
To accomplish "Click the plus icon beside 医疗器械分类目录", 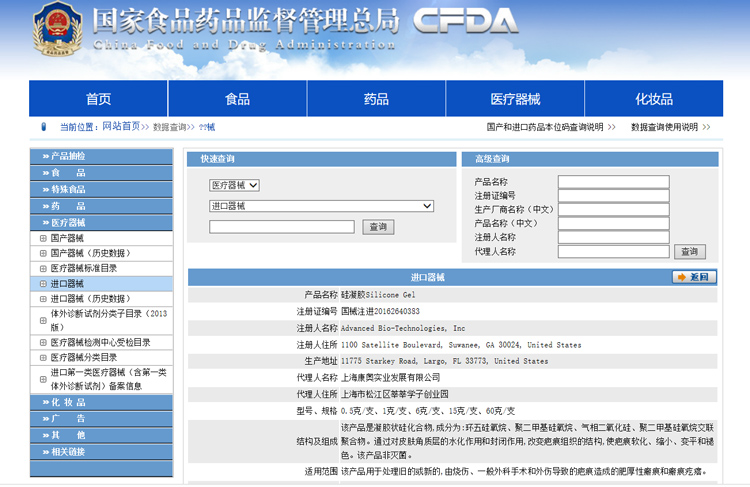I will pyautogui.click(x=42, y=357).
